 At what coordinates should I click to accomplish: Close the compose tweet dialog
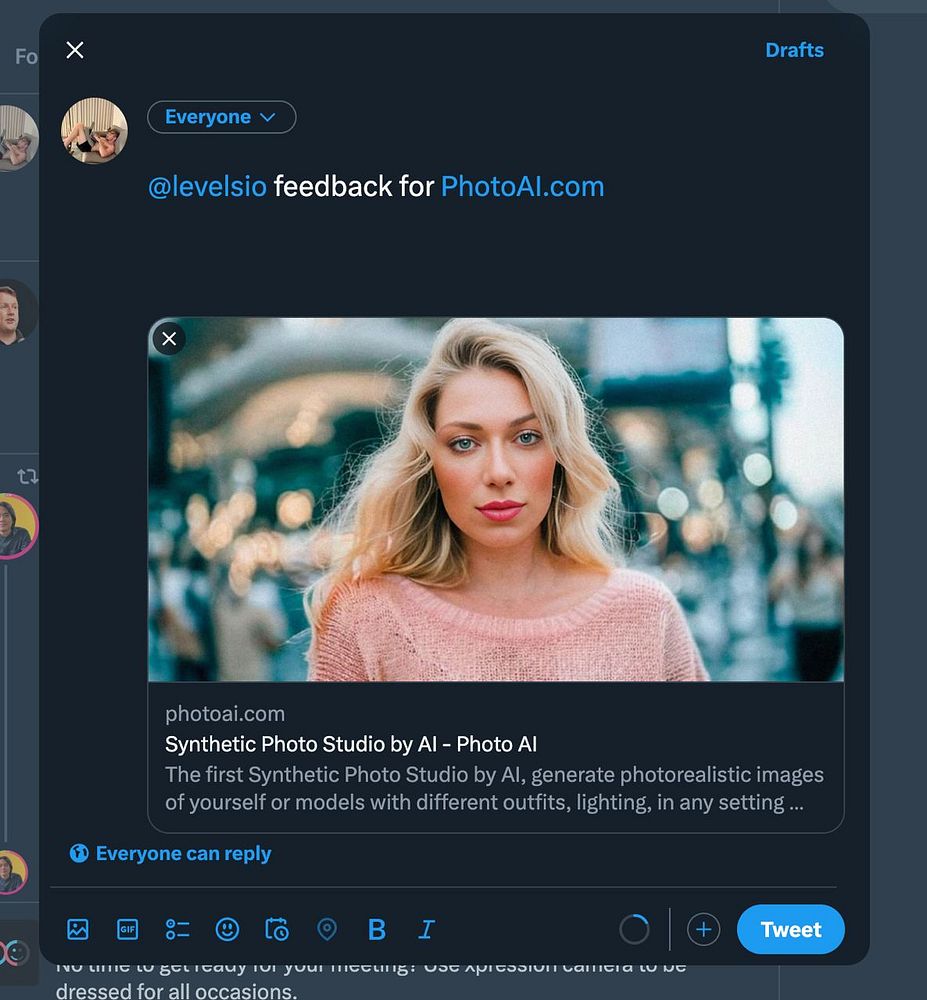click(75, 50)
